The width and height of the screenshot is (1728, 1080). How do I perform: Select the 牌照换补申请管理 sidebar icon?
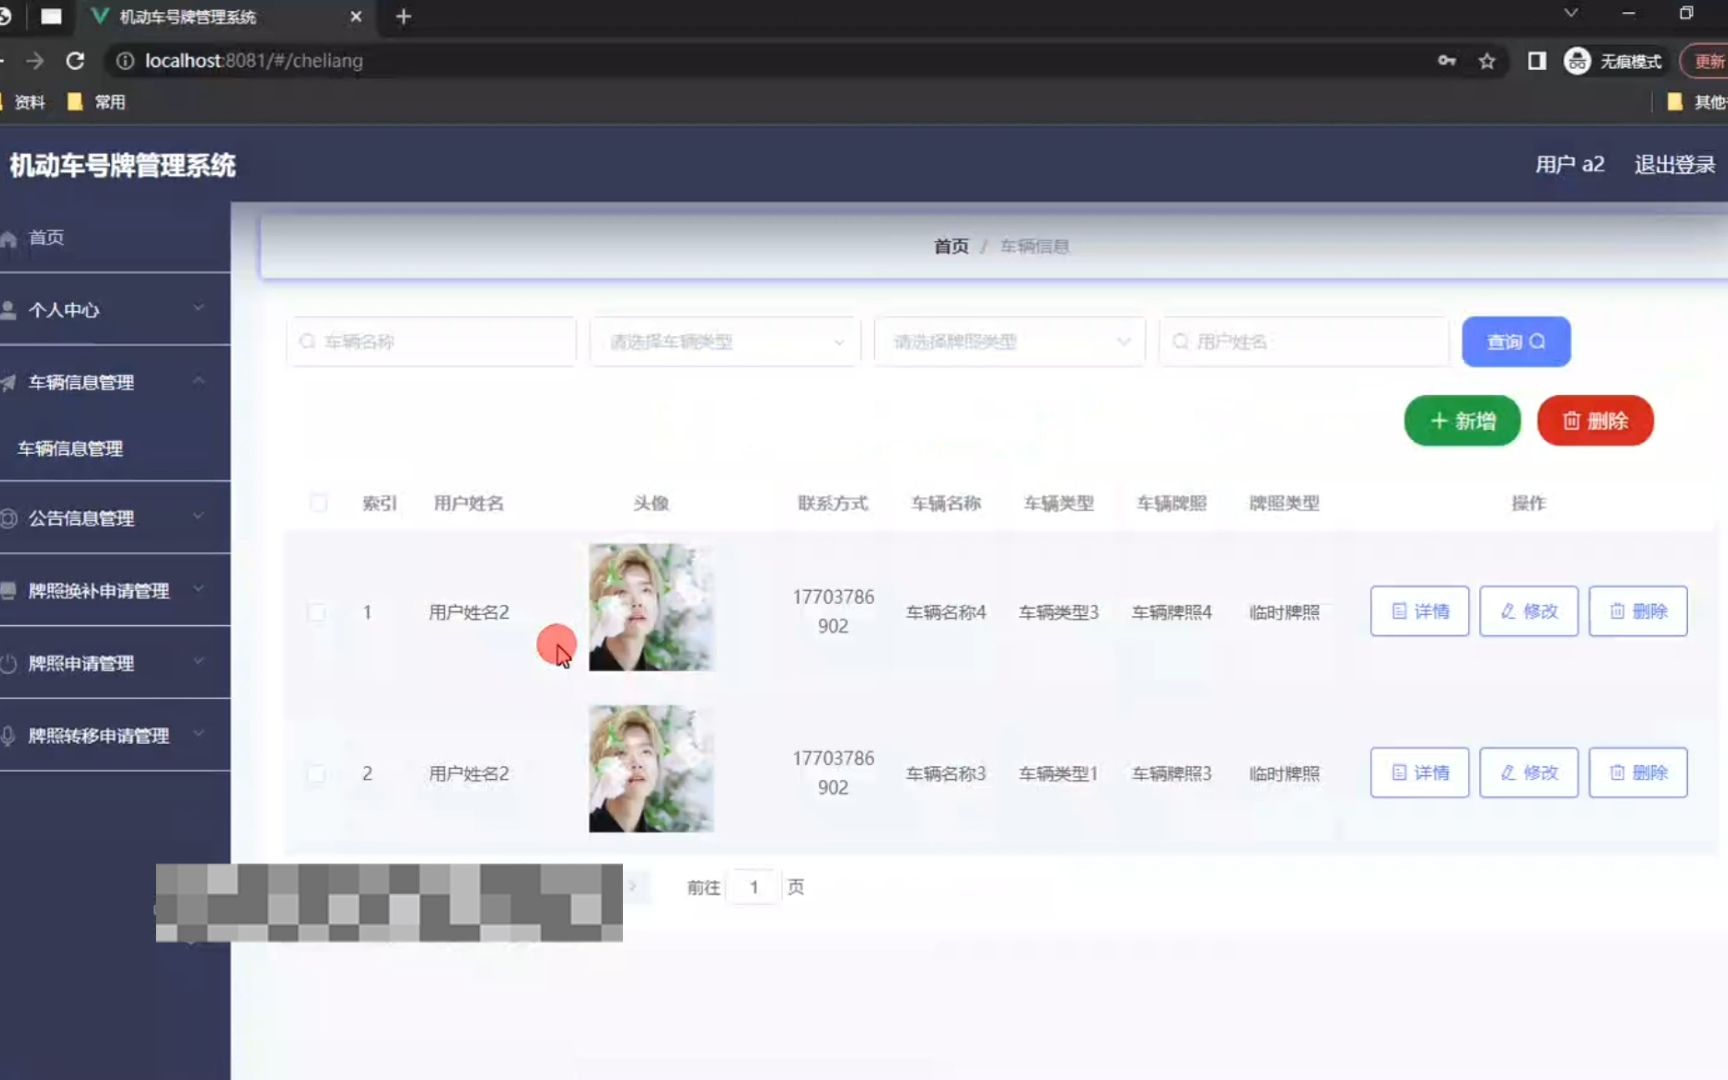(10, 590)
